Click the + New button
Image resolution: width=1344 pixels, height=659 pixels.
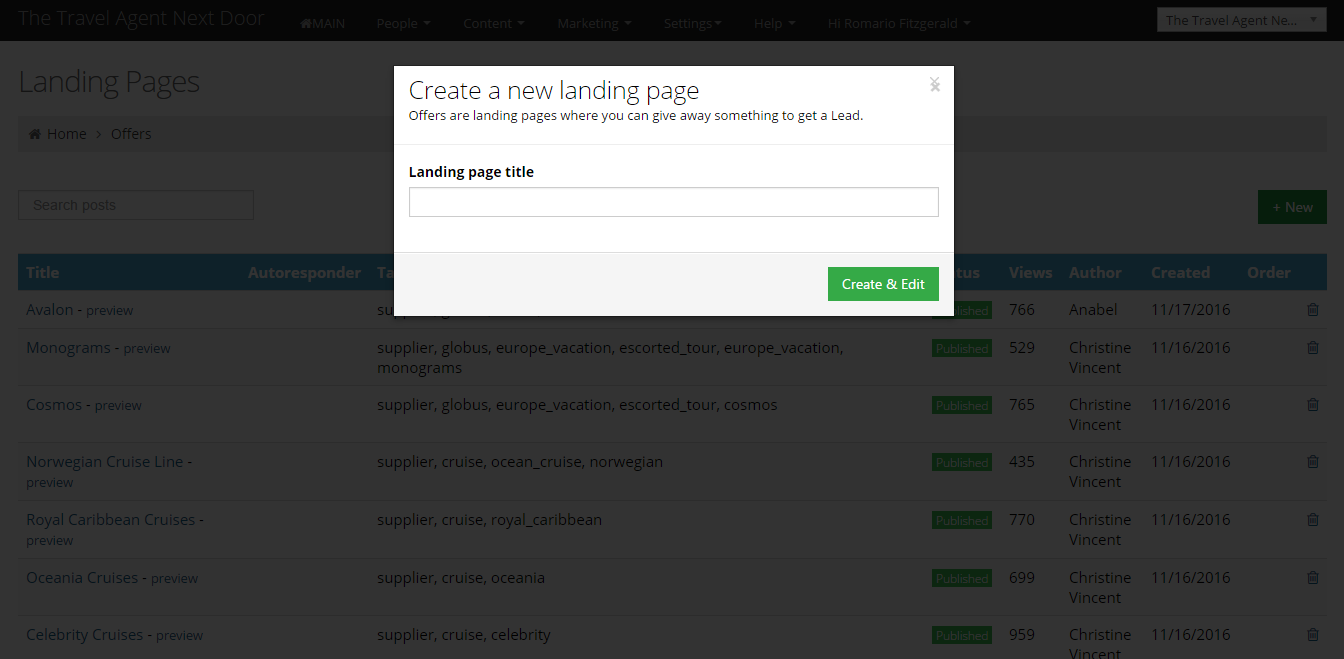(x=1291, y=207)
